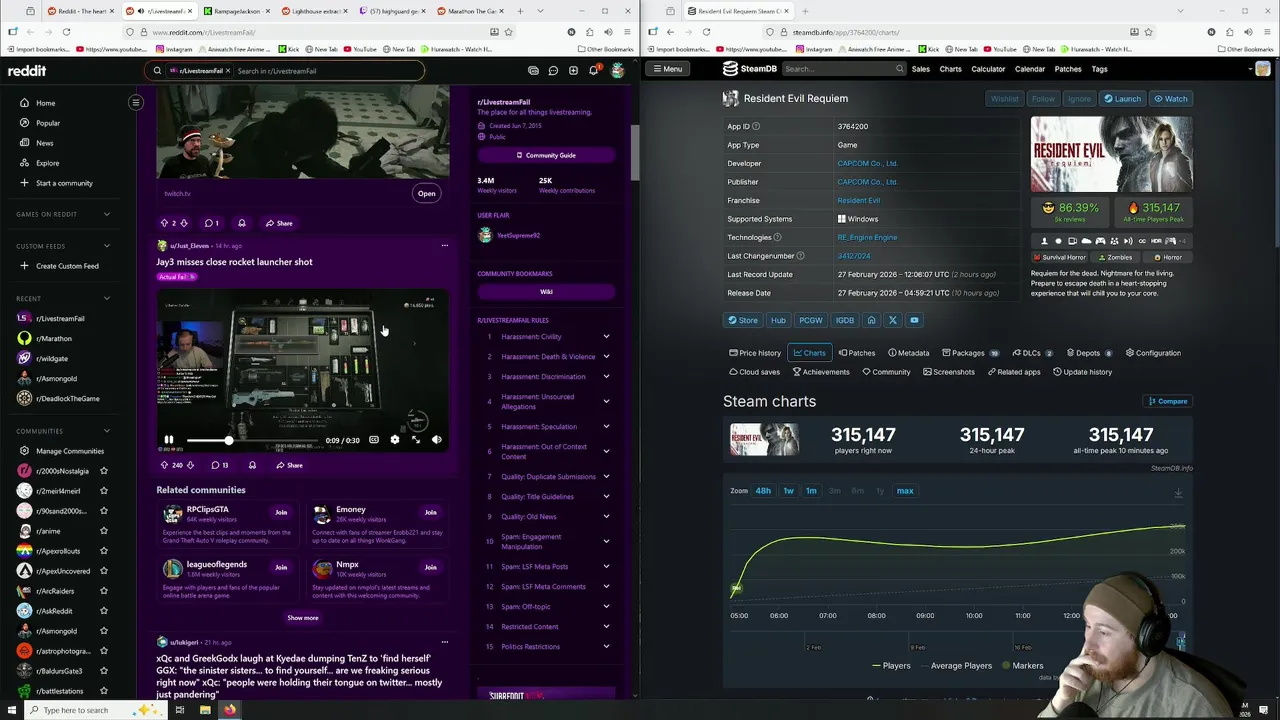
Task: Open Reddit user avatar menu
Action: click(x=617, y=71)
